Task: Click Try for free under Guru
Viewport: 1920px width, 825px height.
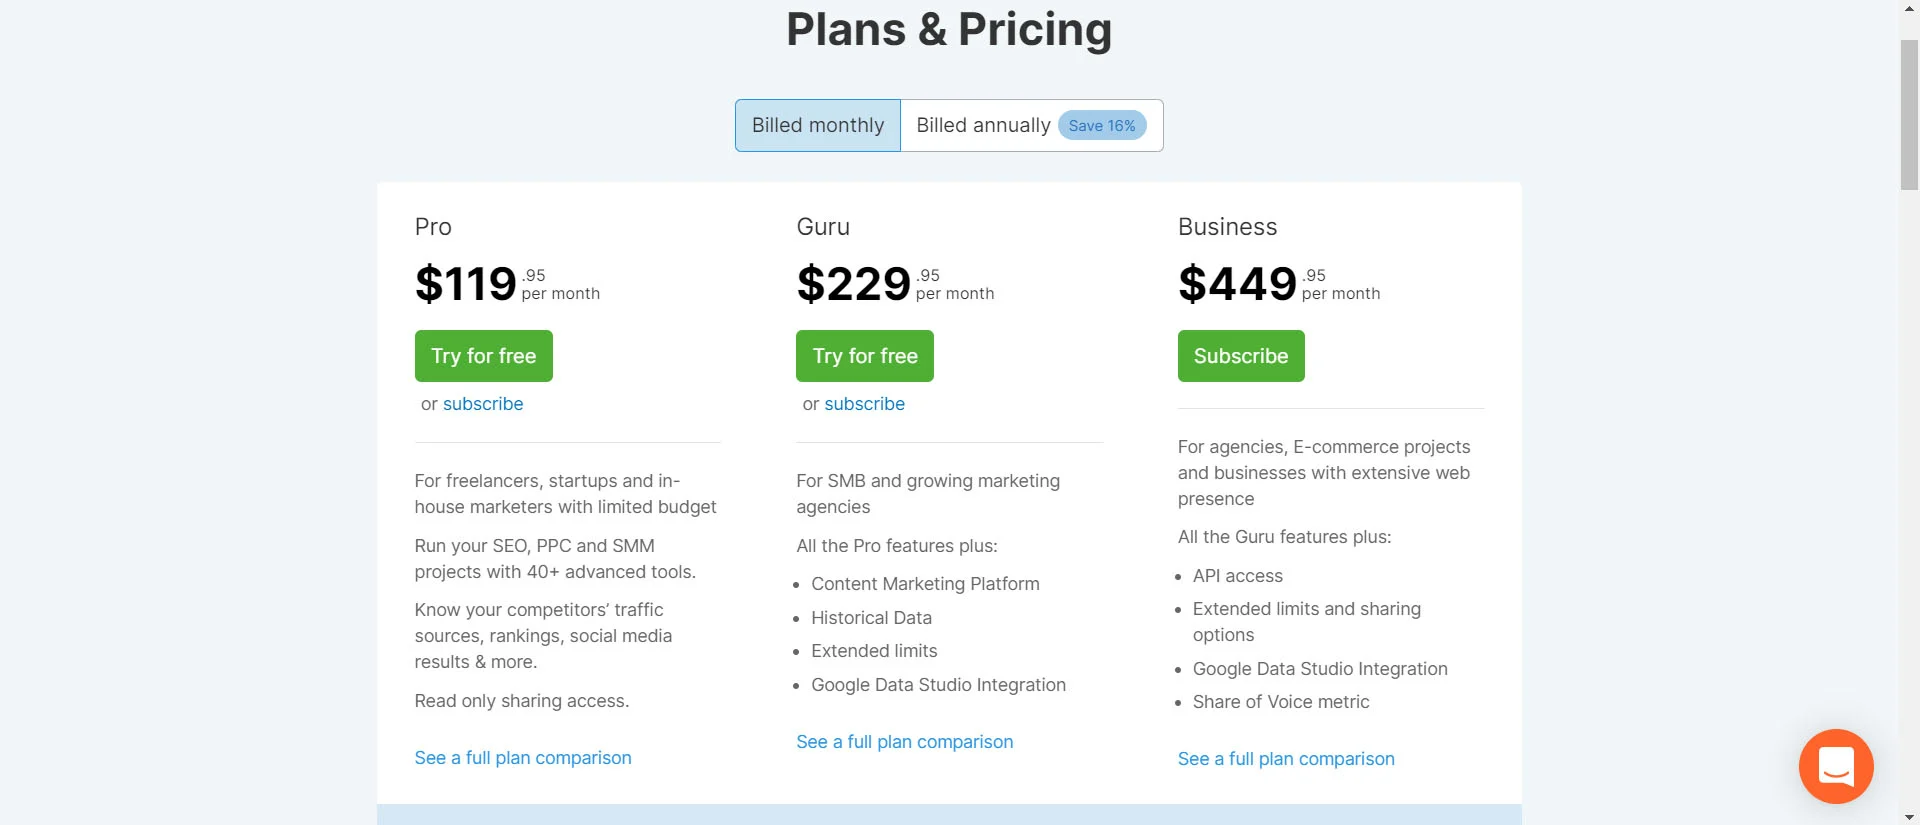Action: (x=865, y=356)
